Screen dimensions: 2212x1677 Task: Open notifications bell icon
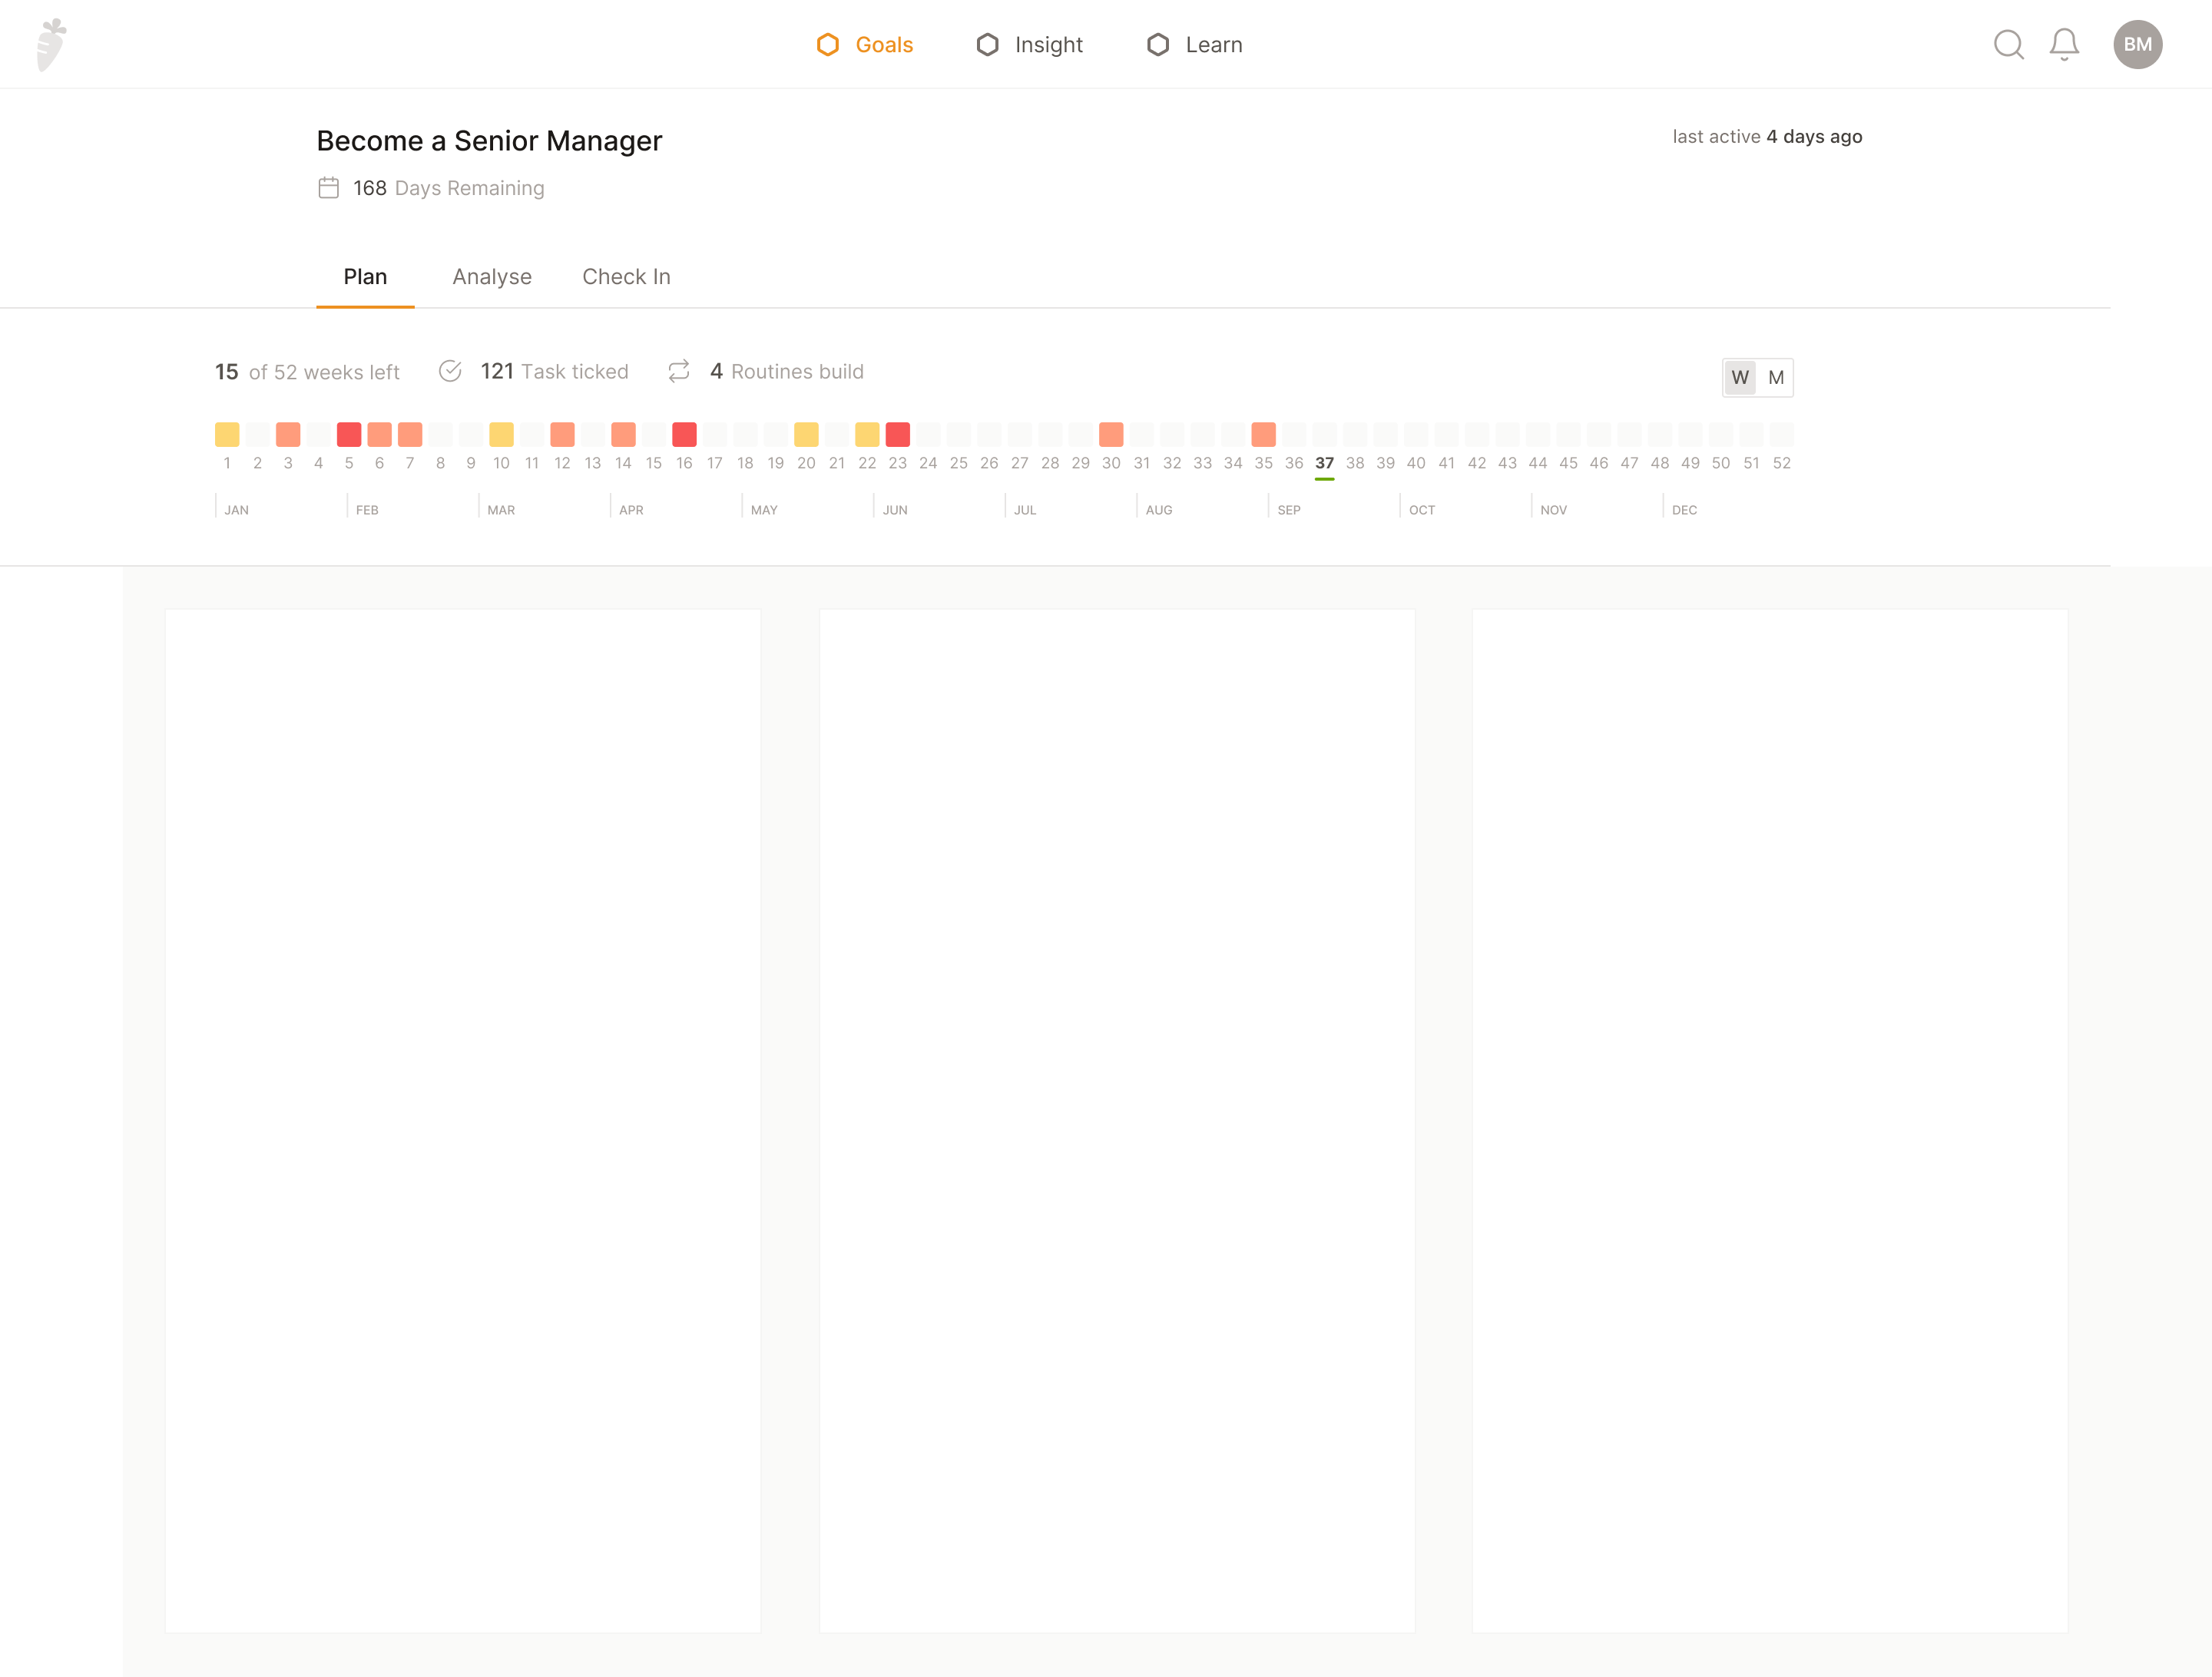click(2064, 45)
